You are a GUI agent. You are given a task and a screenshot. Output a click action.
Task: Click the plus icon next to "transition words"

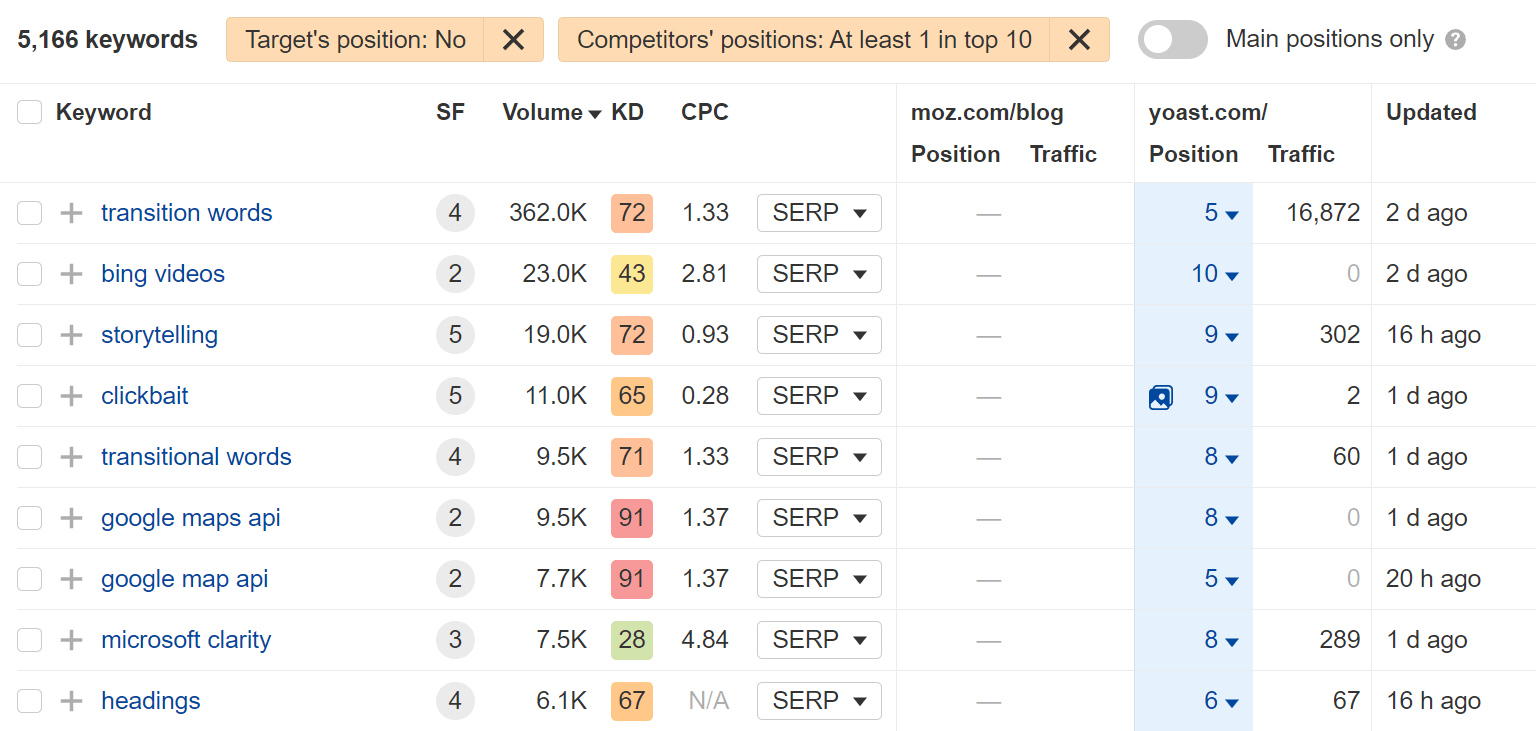click(x=70, y=212)
